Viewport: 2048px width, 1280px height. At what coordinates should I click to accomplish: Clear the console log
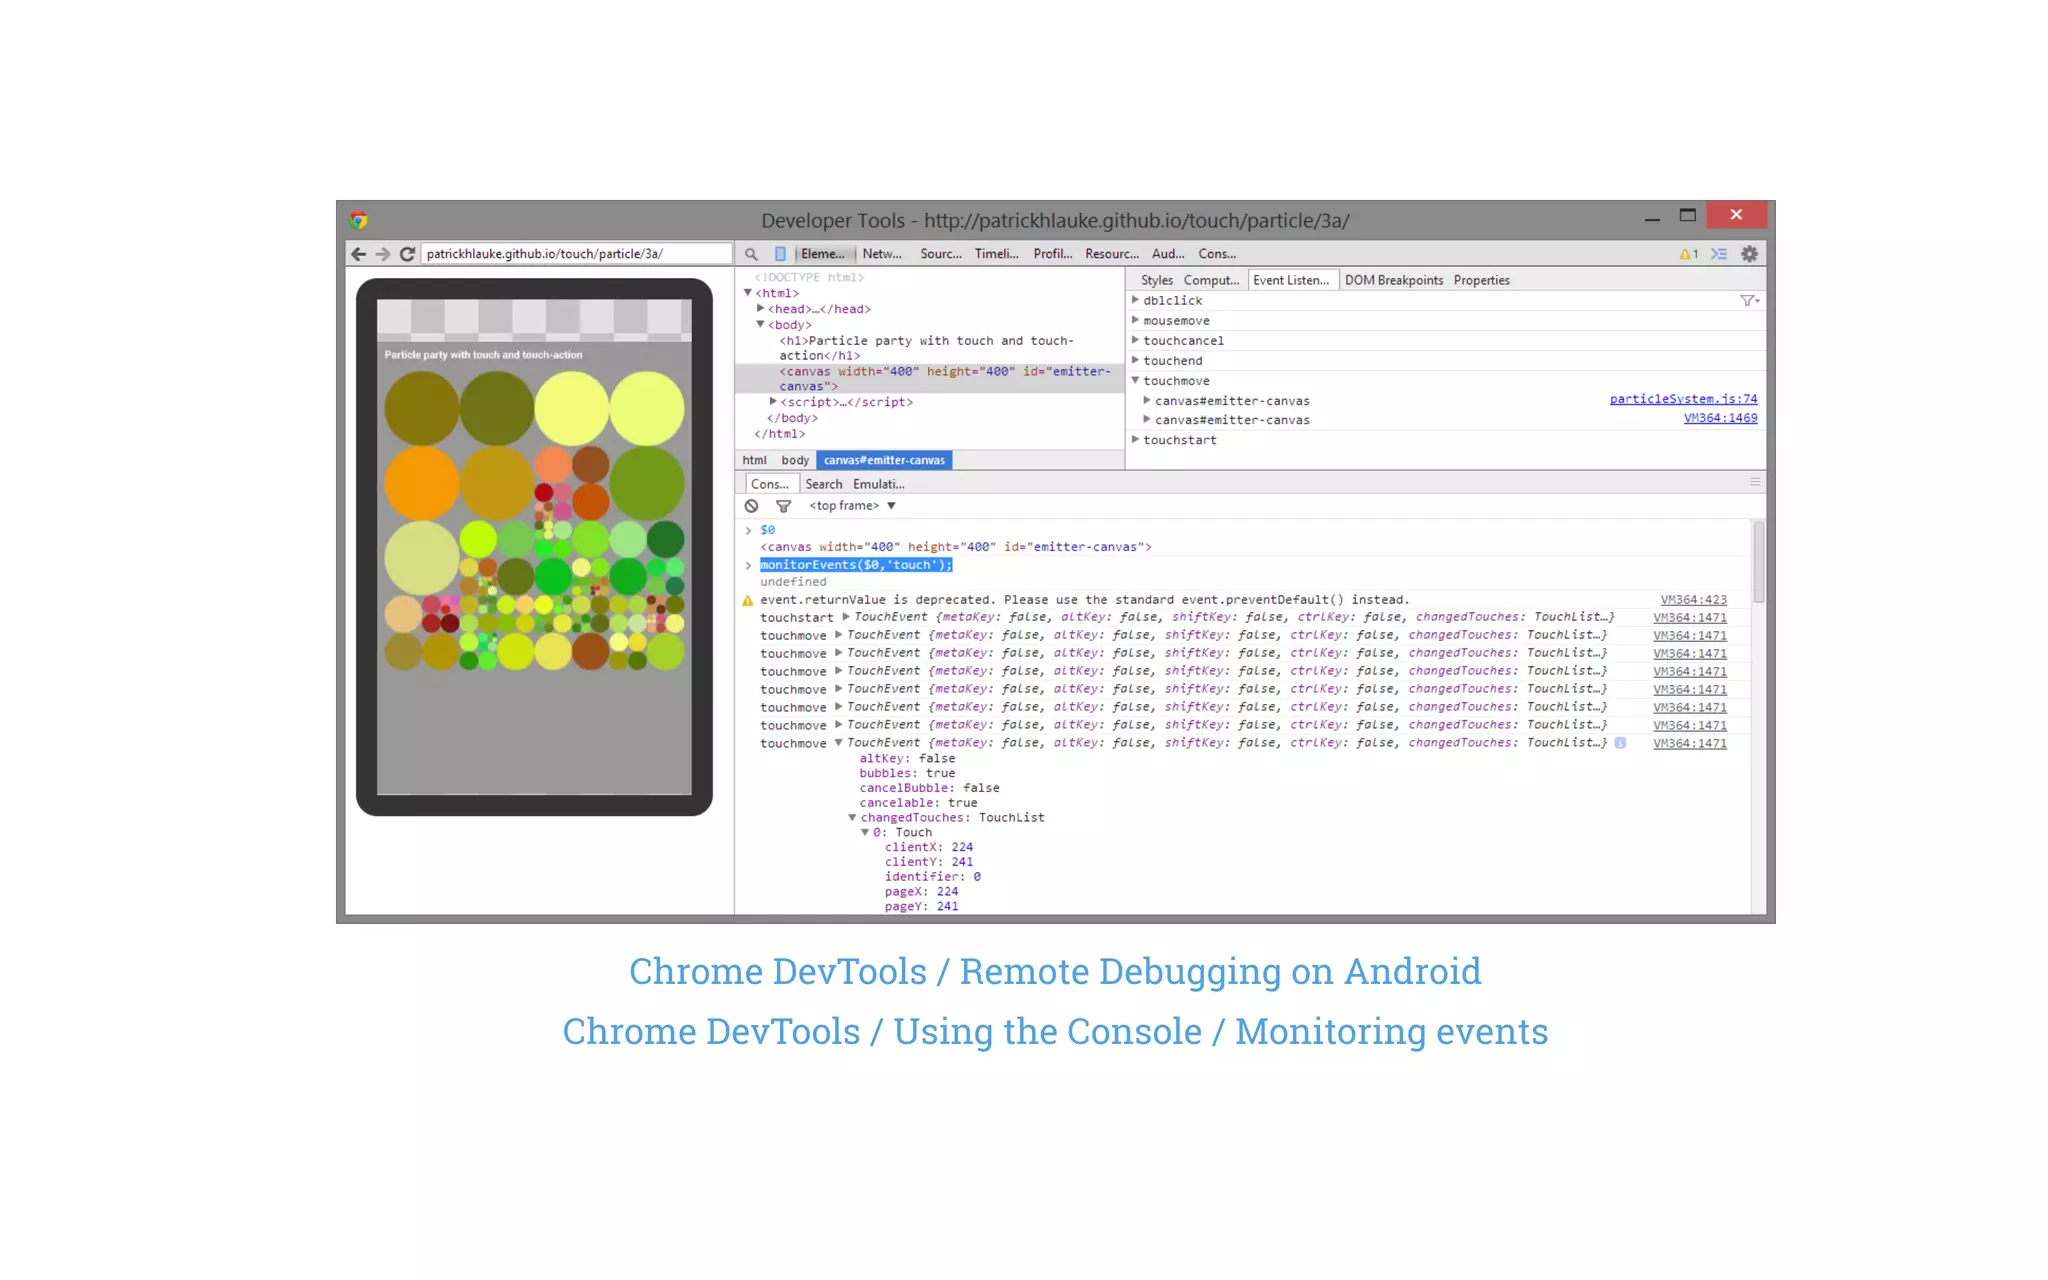pyautogui.click(x=751, y=506)
